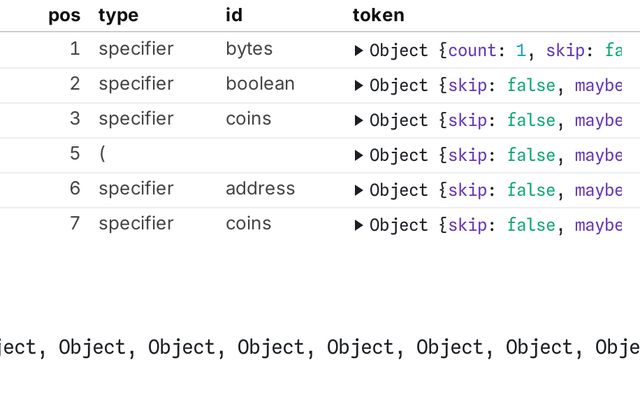Select the bytes id cell
This screenshot has width=640, height=400.
point(249,49)
